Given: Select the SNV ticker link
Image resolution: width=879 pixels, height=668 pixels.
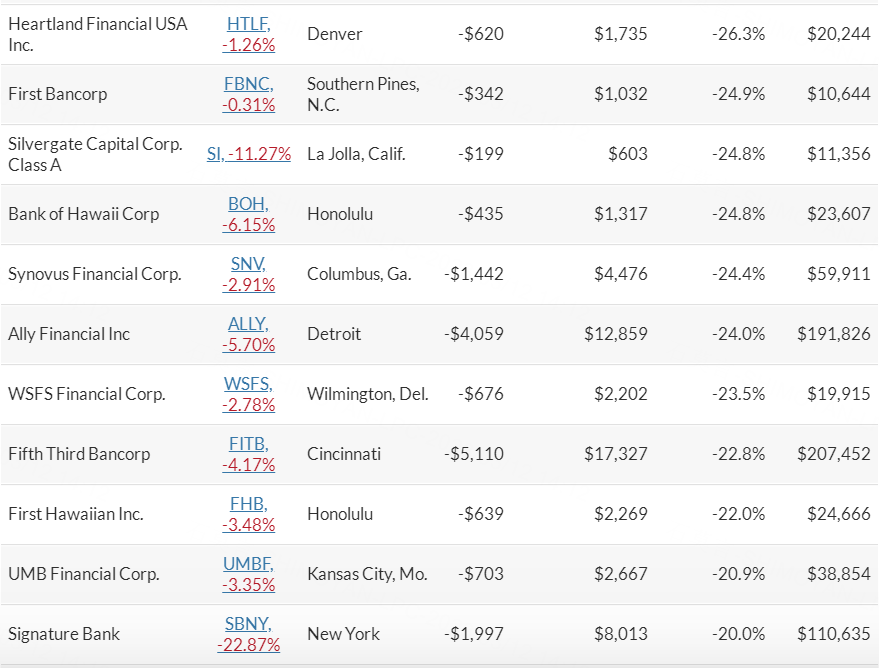Looking at the screenshot, I should click(248, 264).
